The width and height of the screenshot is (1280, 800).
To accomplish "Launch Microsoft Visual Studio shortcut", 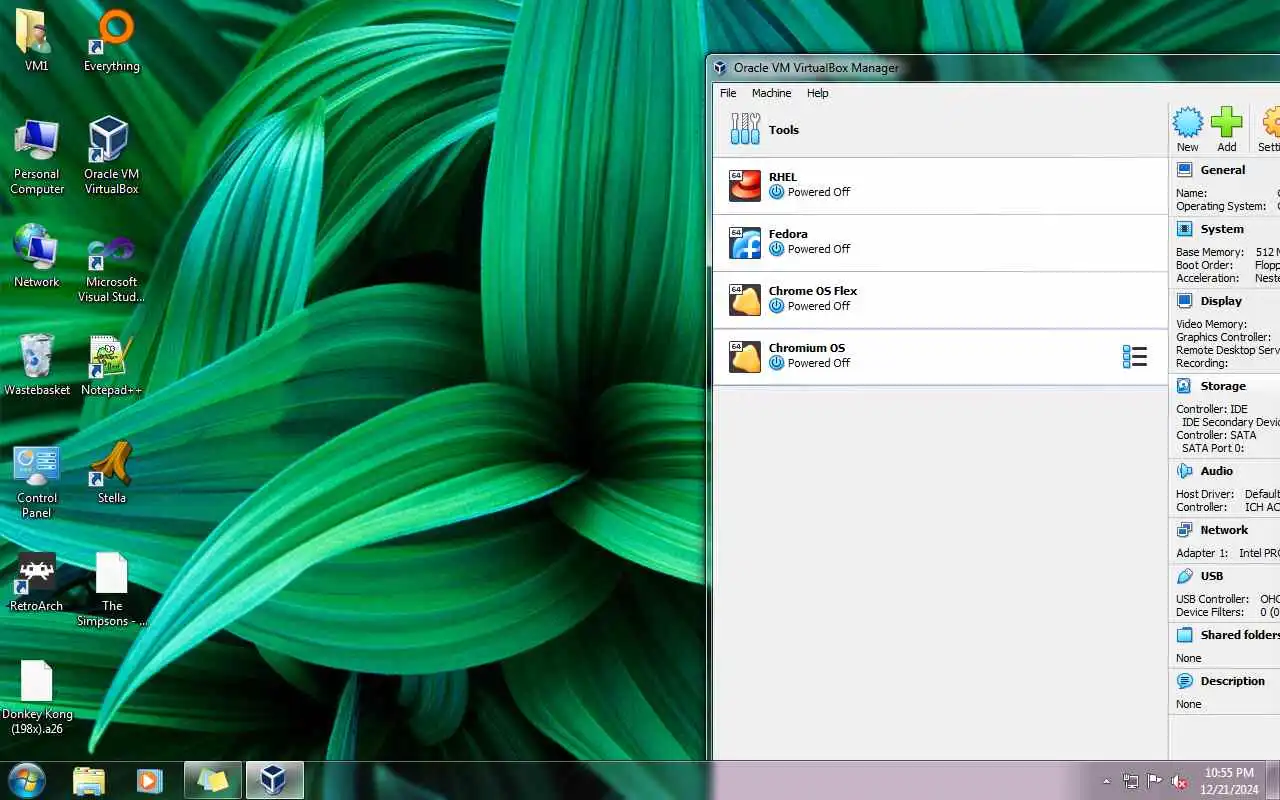I will coord(111,268).
